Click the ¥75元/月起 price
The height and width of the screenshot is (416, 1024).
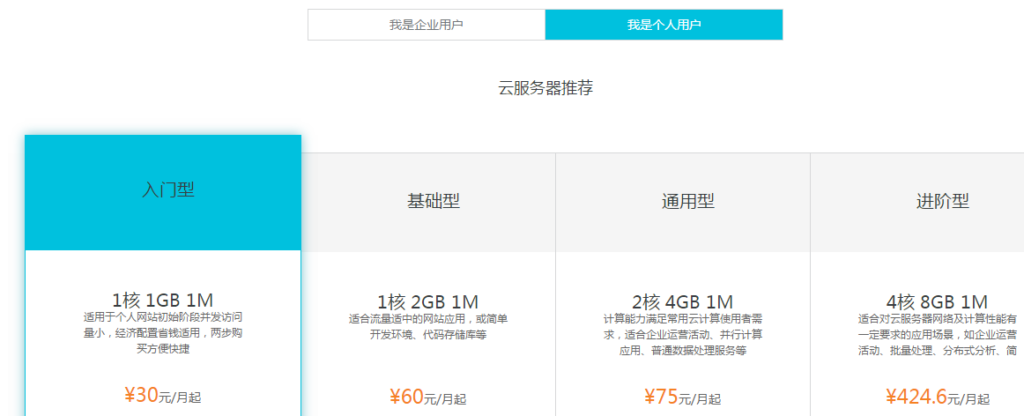coord(683,396)
